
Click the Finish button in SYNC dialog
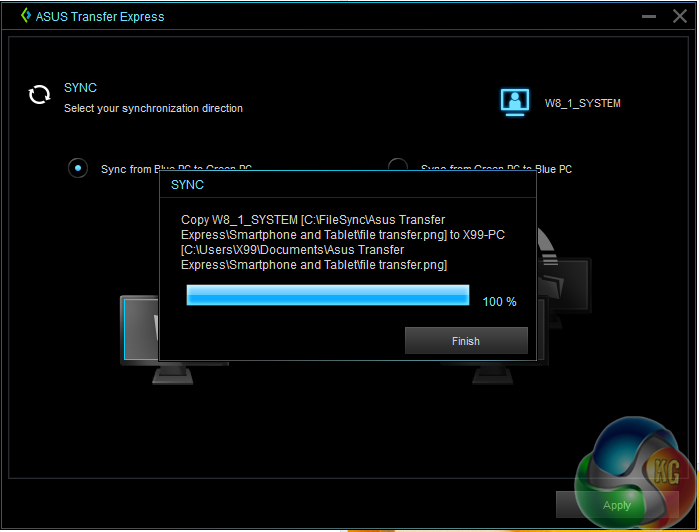(x=466, y=341)
